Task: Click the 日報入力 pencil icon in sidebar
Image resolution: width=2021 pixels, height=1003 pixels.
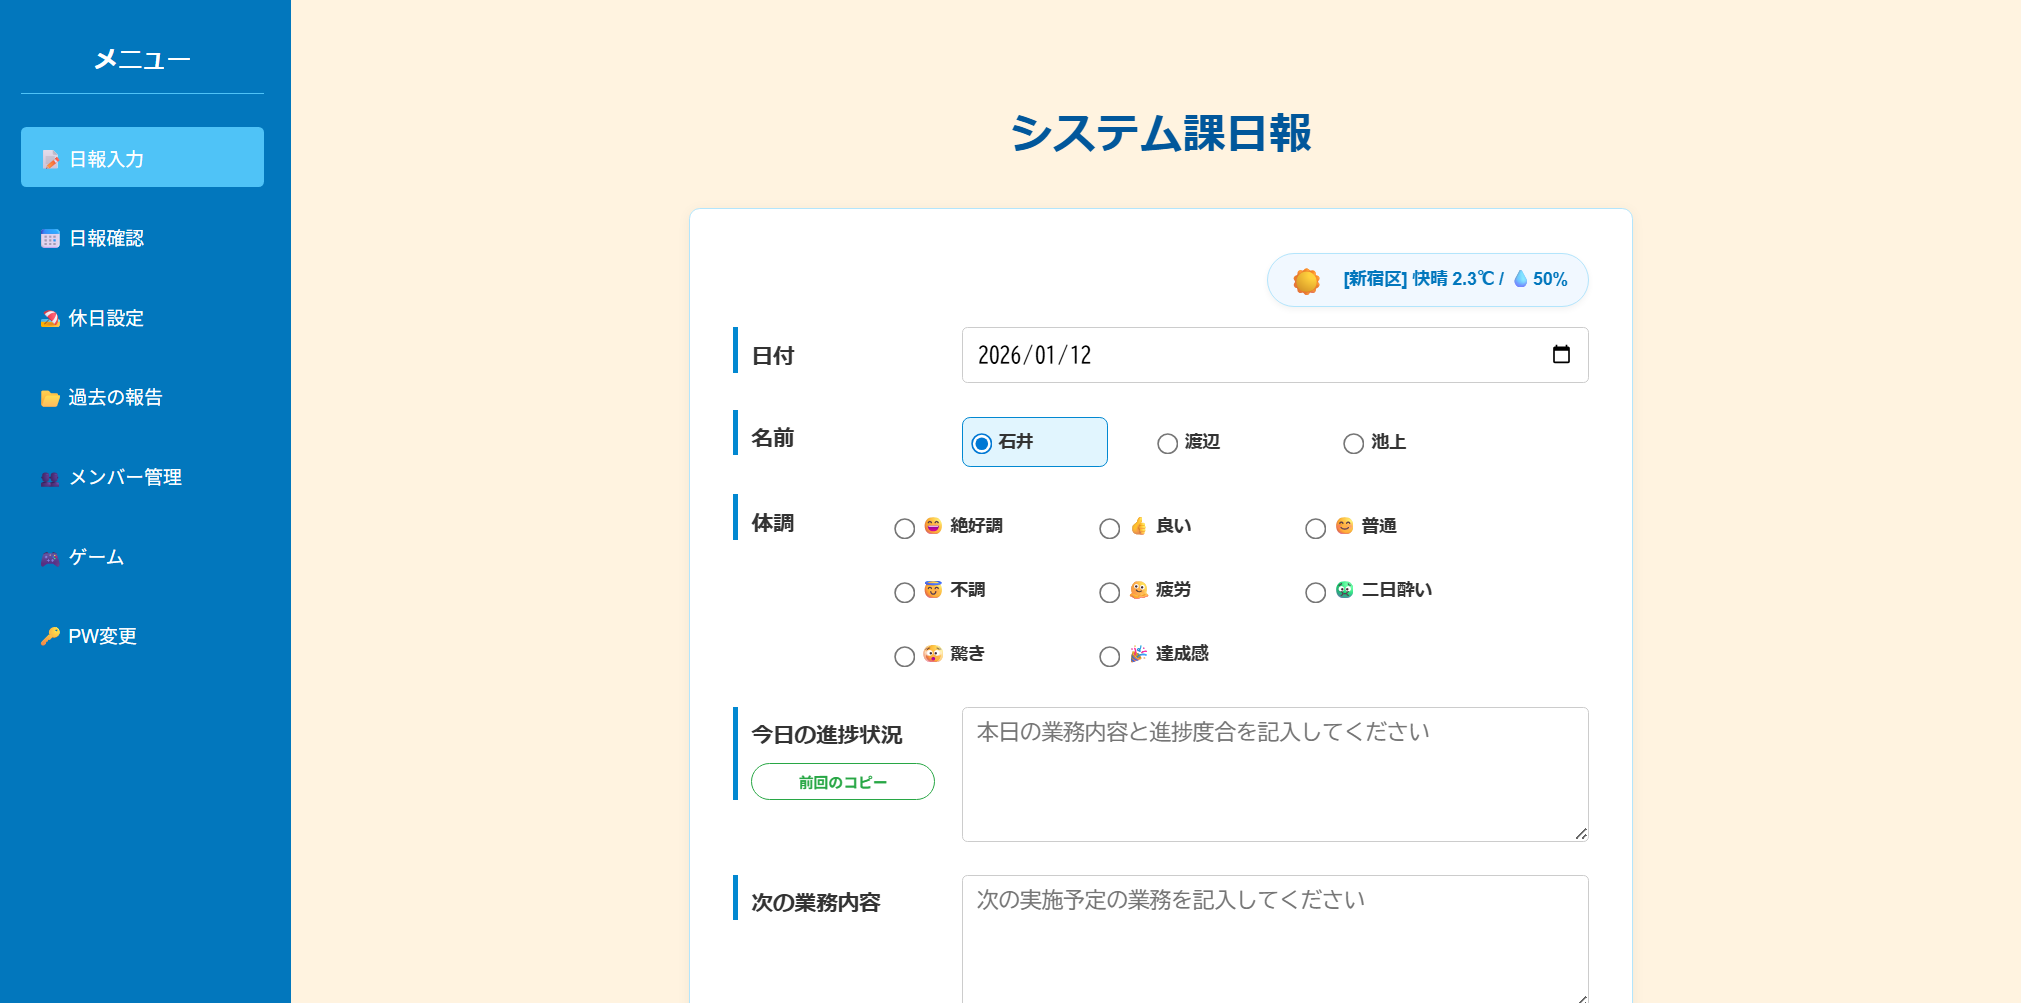Action: click(50, 158)
